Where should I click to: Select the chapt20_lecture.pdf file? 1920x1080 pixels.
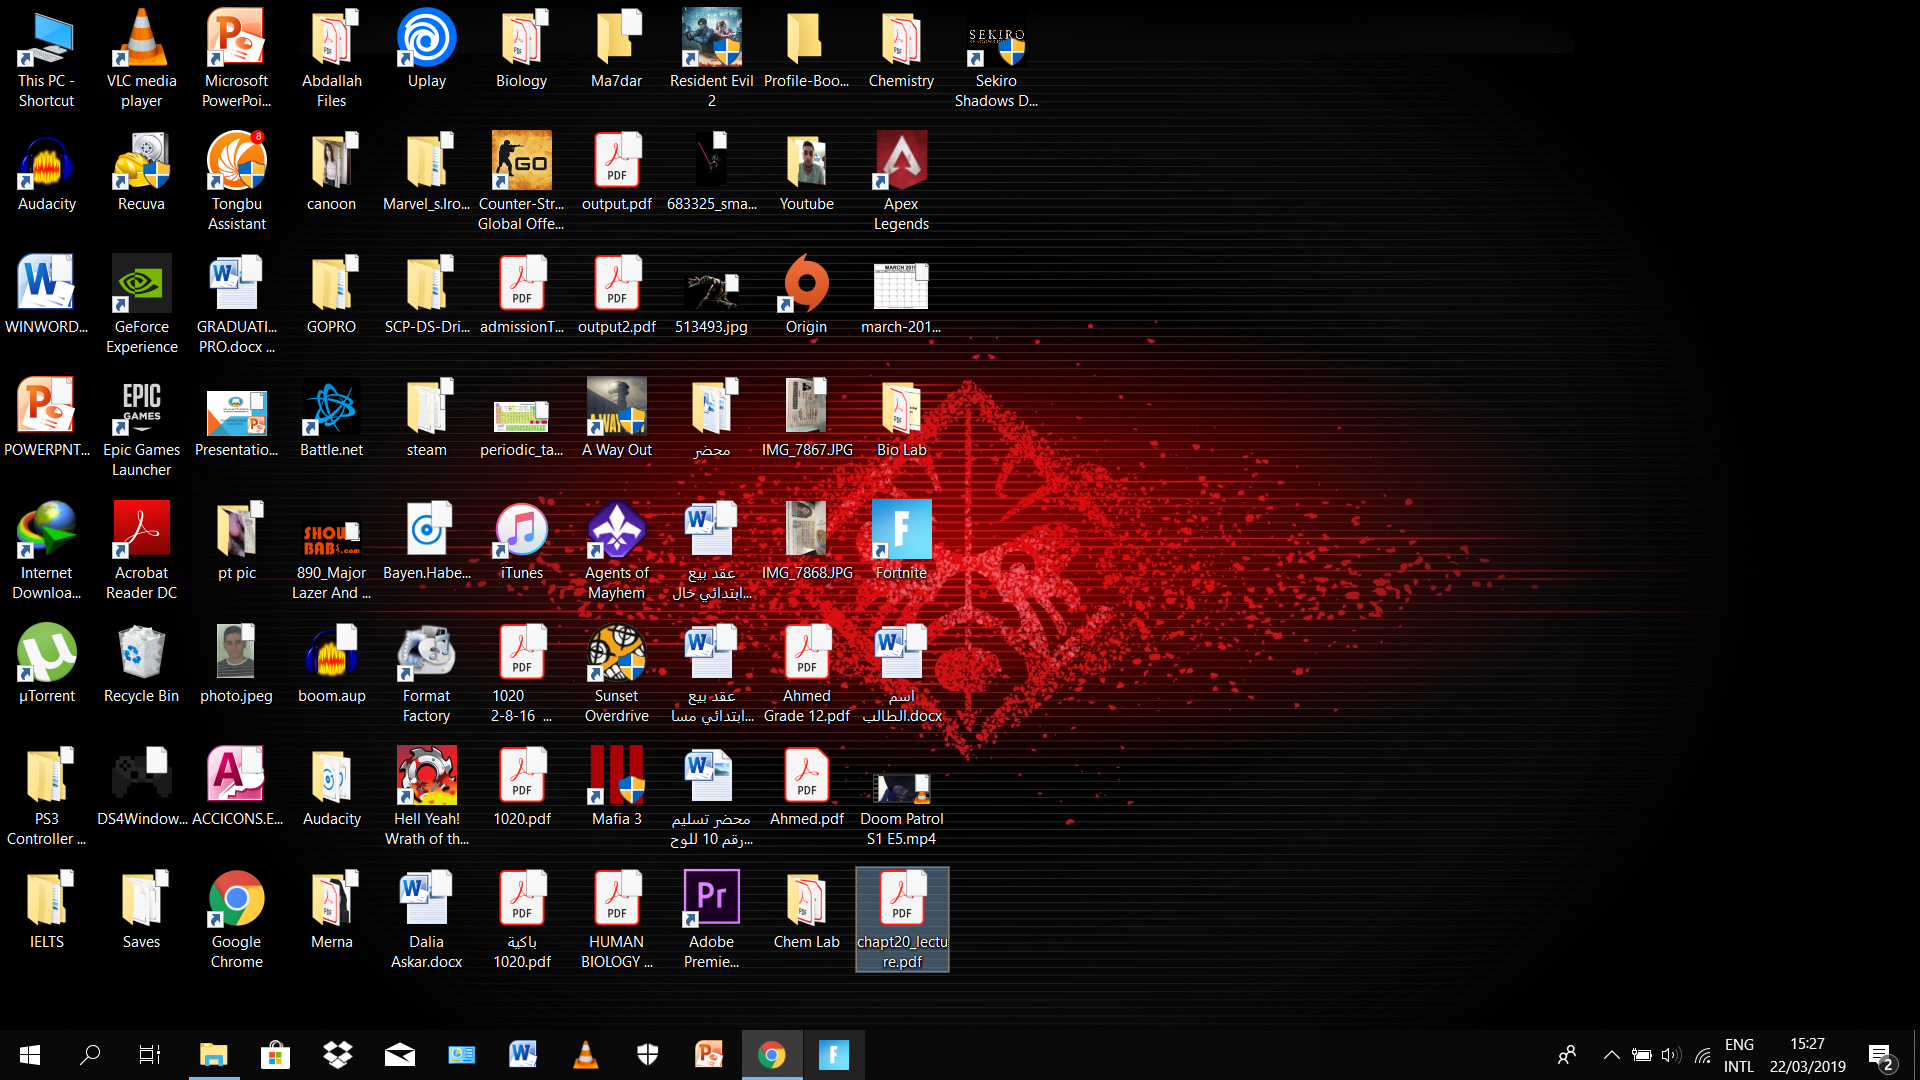coord(901,900)
